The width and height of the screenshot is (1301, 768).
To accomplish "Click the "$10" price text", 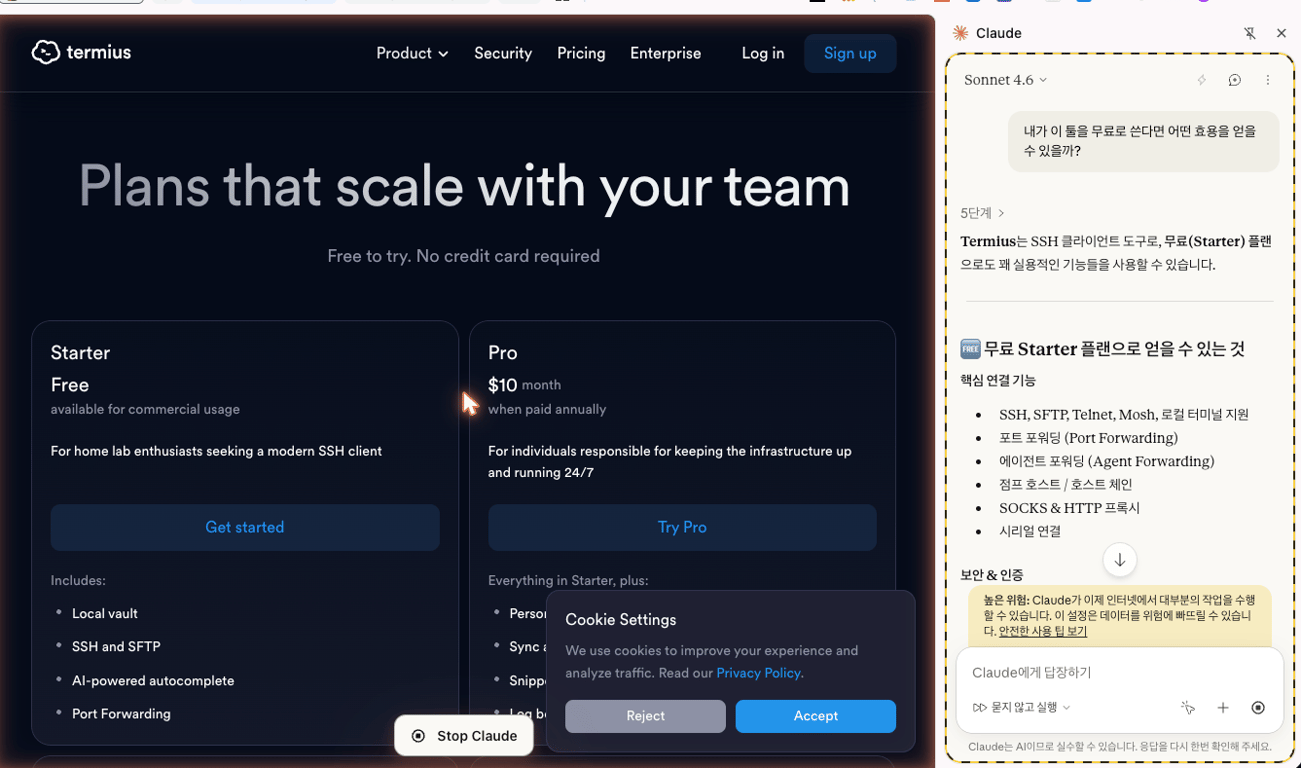I will pyautogui.click(x=502, y=385).
